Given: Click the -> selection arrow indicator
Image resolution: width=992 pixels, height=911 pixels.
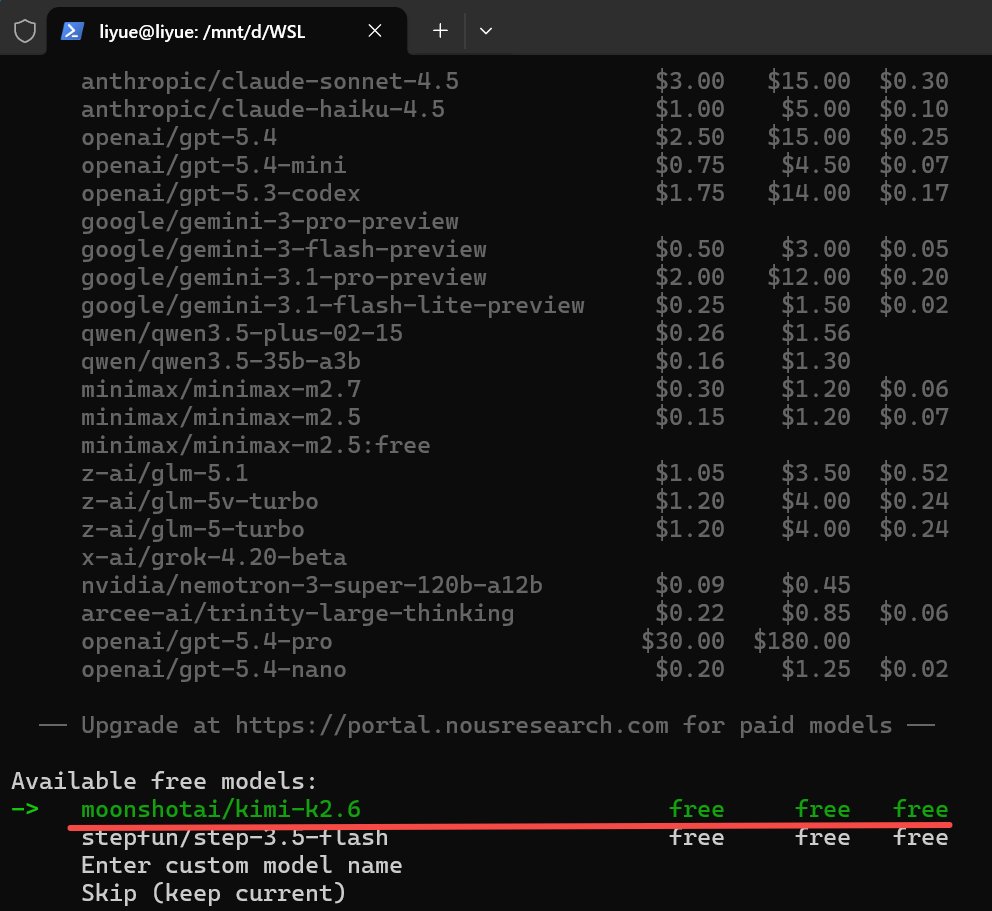Looking at the screenshot, I should (25, 809).
